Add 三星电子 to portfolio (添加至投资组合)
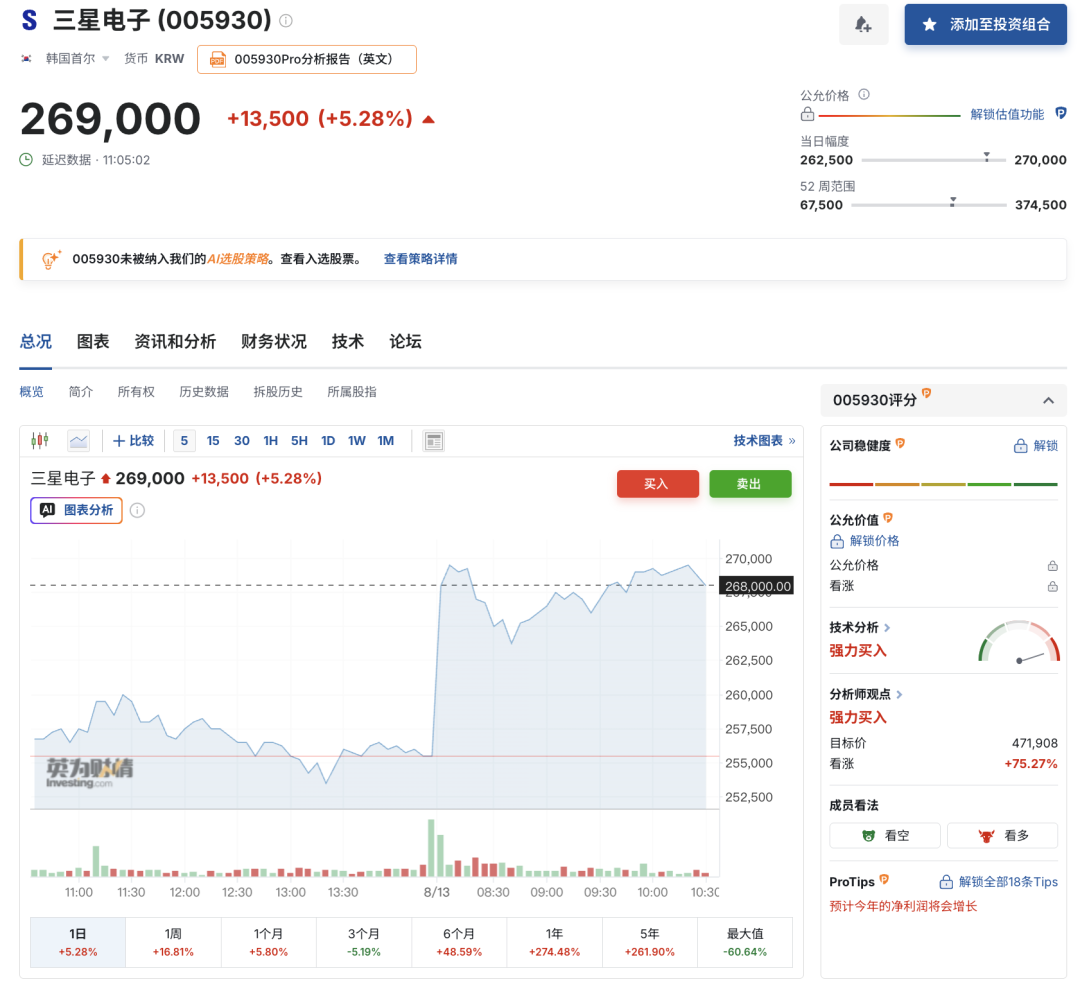The width and height of the screenshot is (1080, 989). (985, 25)
